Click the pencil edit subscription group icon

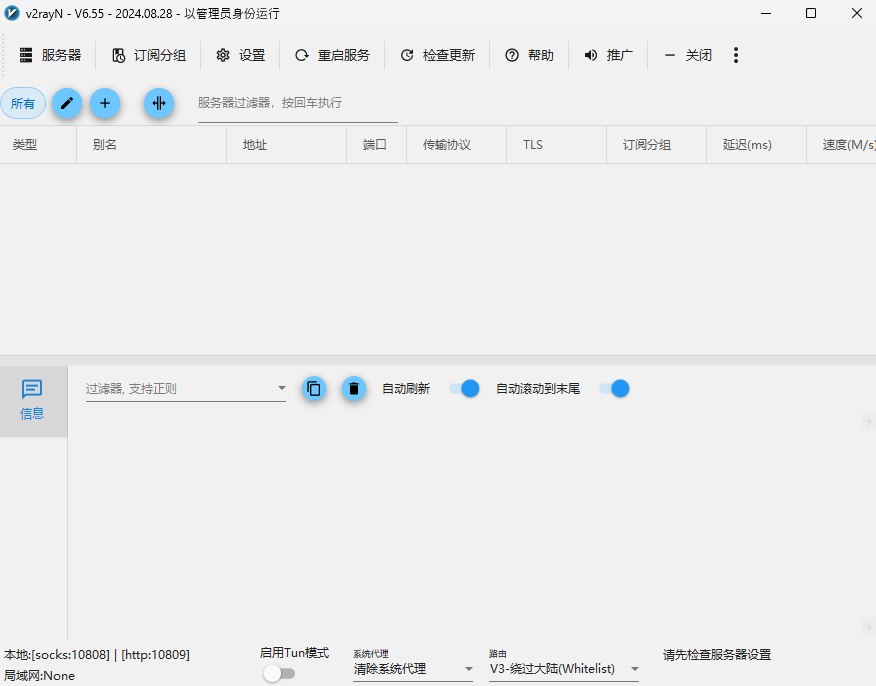(x=67, y=103)
